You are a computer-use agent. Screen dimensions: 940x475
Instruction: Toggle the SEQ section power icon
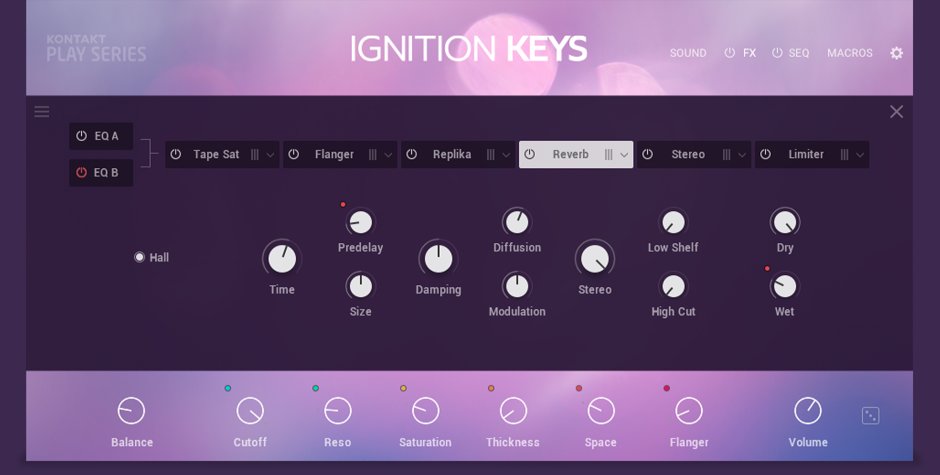pos(777,53)
